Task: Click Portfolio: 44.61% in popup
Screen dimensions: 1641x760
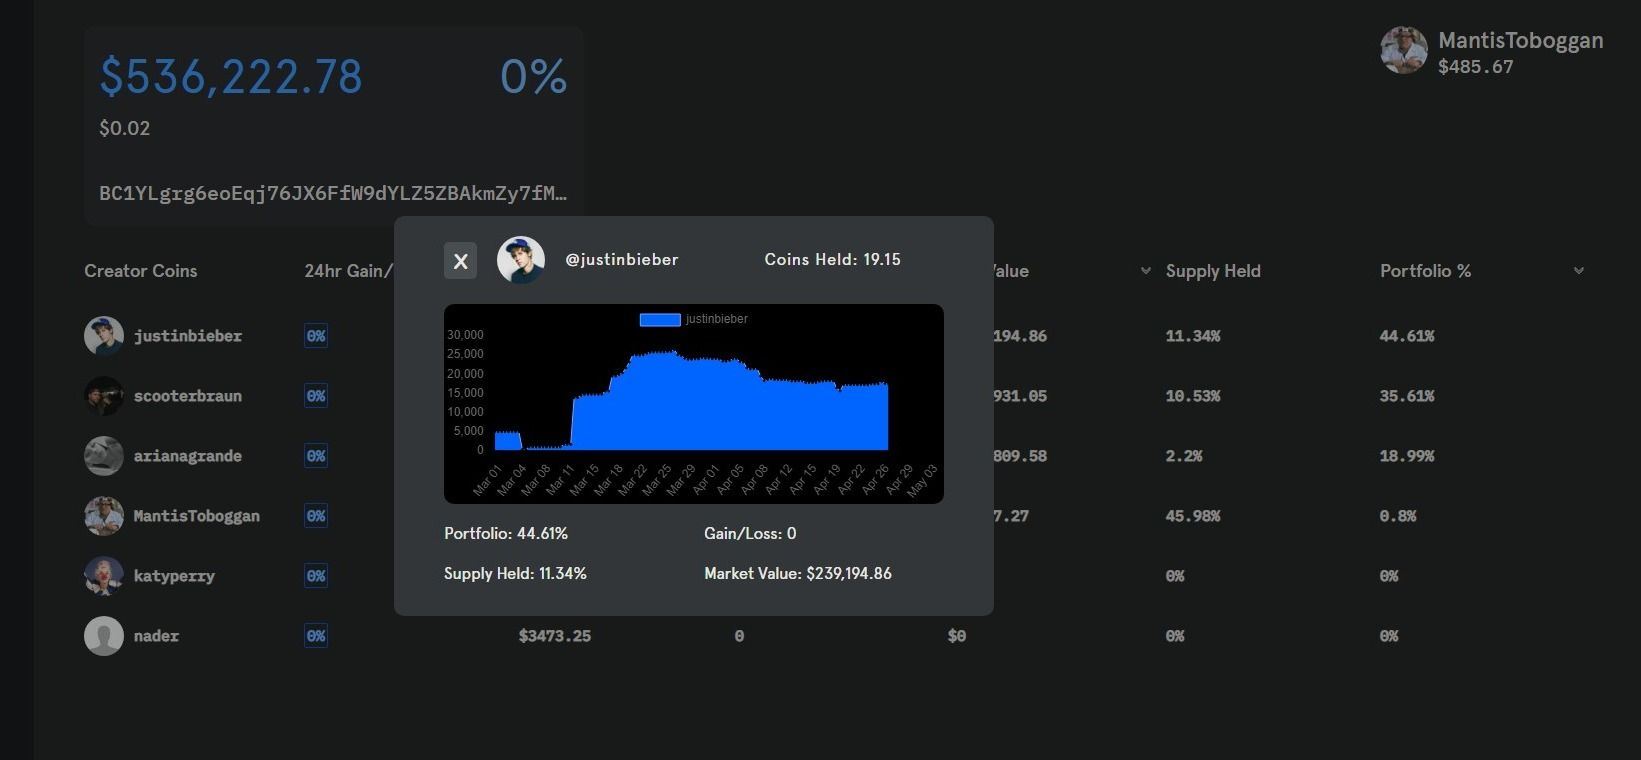Action: tap(506, 534)
